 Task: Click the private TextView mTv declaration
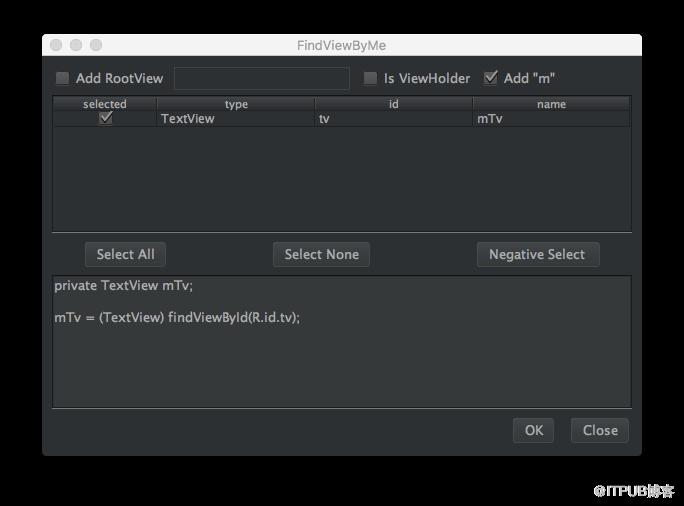point(123,285)
